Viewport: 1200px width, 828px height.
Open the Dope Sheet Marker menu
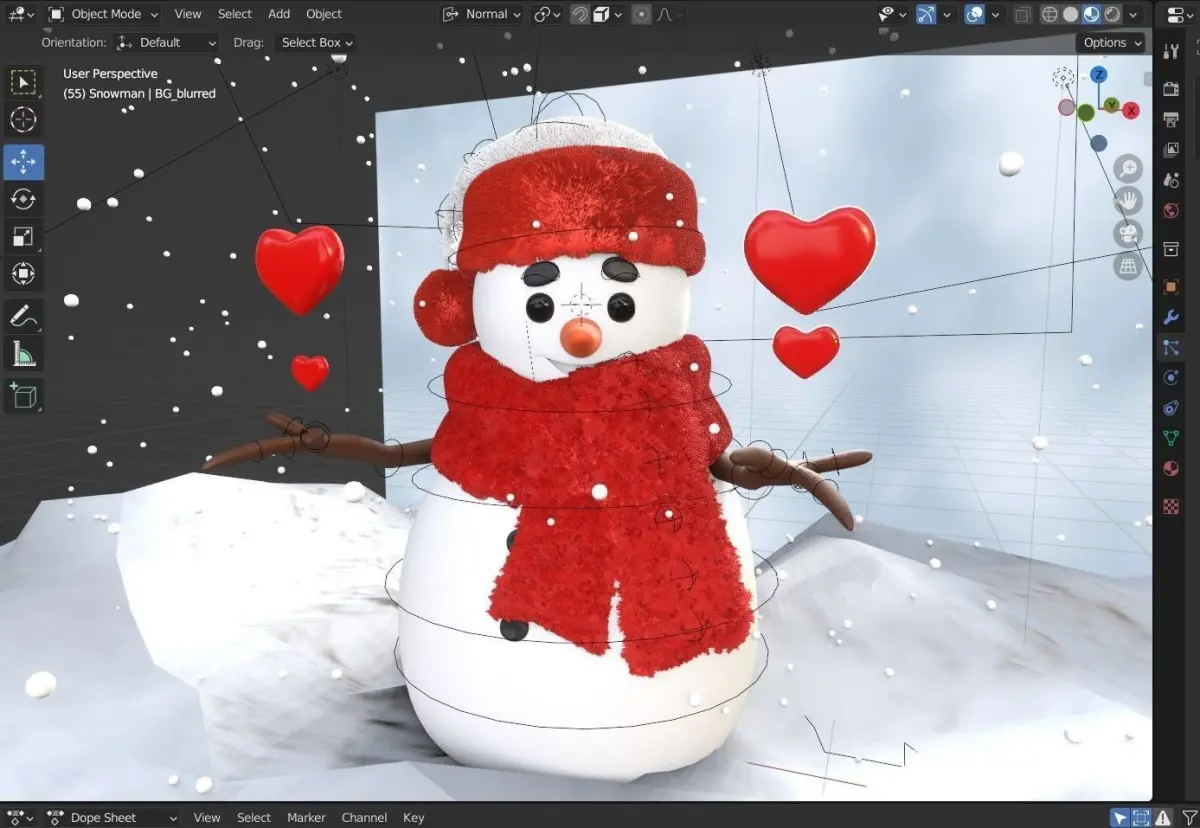coord(306,817)
